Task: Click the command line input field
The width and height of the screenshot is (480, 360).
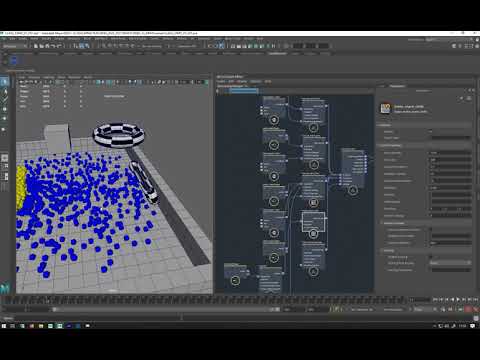Action: tap(97, 318)
